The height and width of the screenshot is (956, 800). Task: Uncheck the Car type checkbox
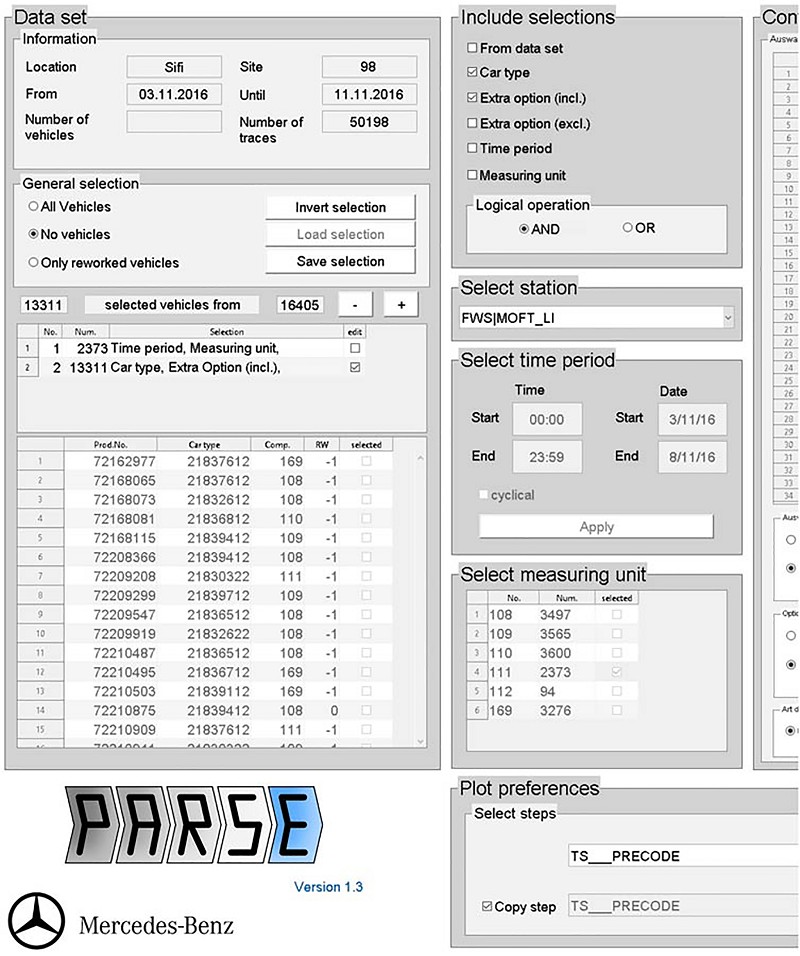pos(472,72)
